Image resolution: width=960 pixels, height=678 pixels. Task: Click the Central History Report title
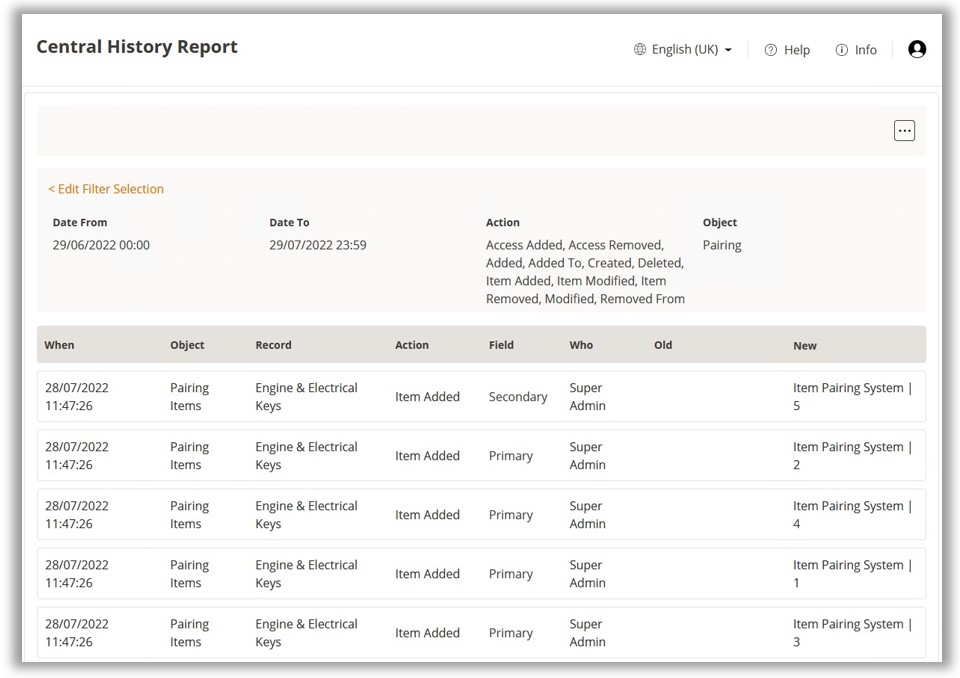point(137,47)
